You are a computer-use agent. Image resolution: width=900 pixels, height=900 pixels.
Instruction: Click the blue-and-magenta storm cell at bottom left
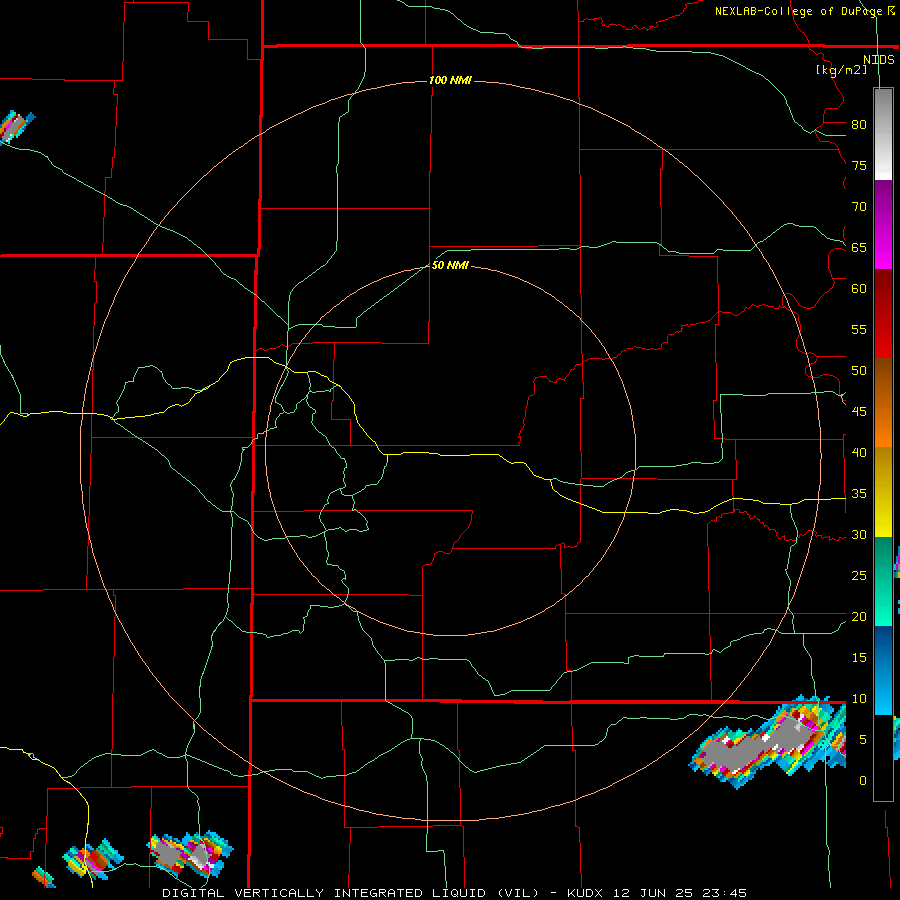(93, 859)
